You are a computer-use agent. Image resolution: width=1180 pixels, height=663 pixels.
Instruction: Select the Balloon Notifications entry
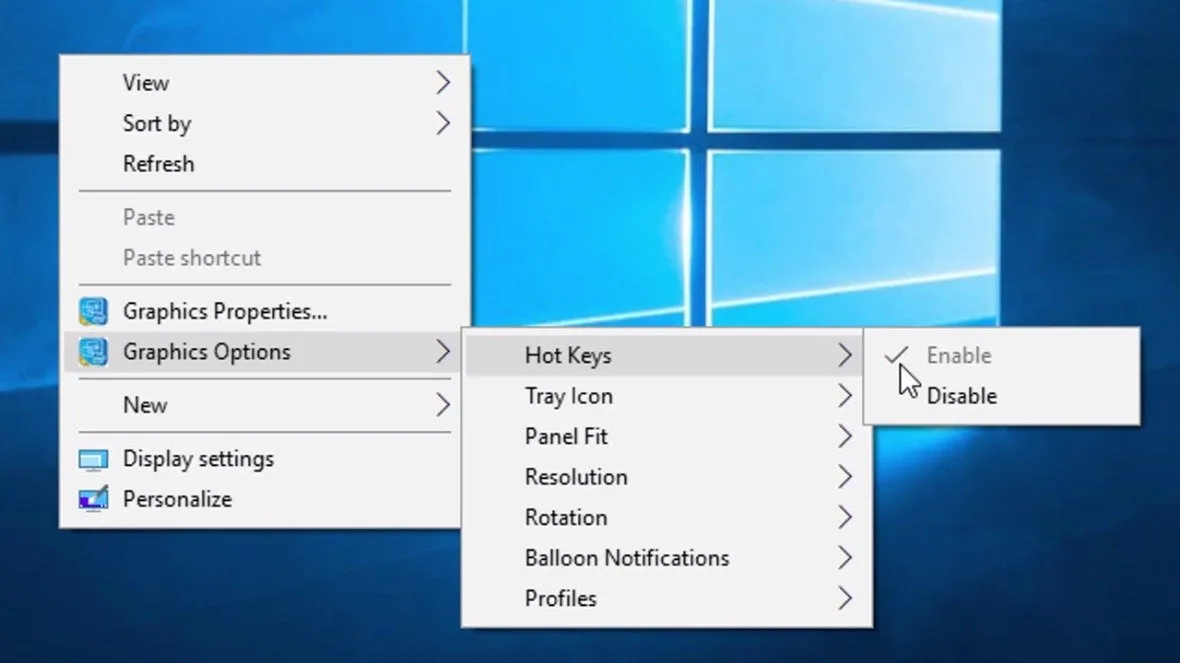666,558
